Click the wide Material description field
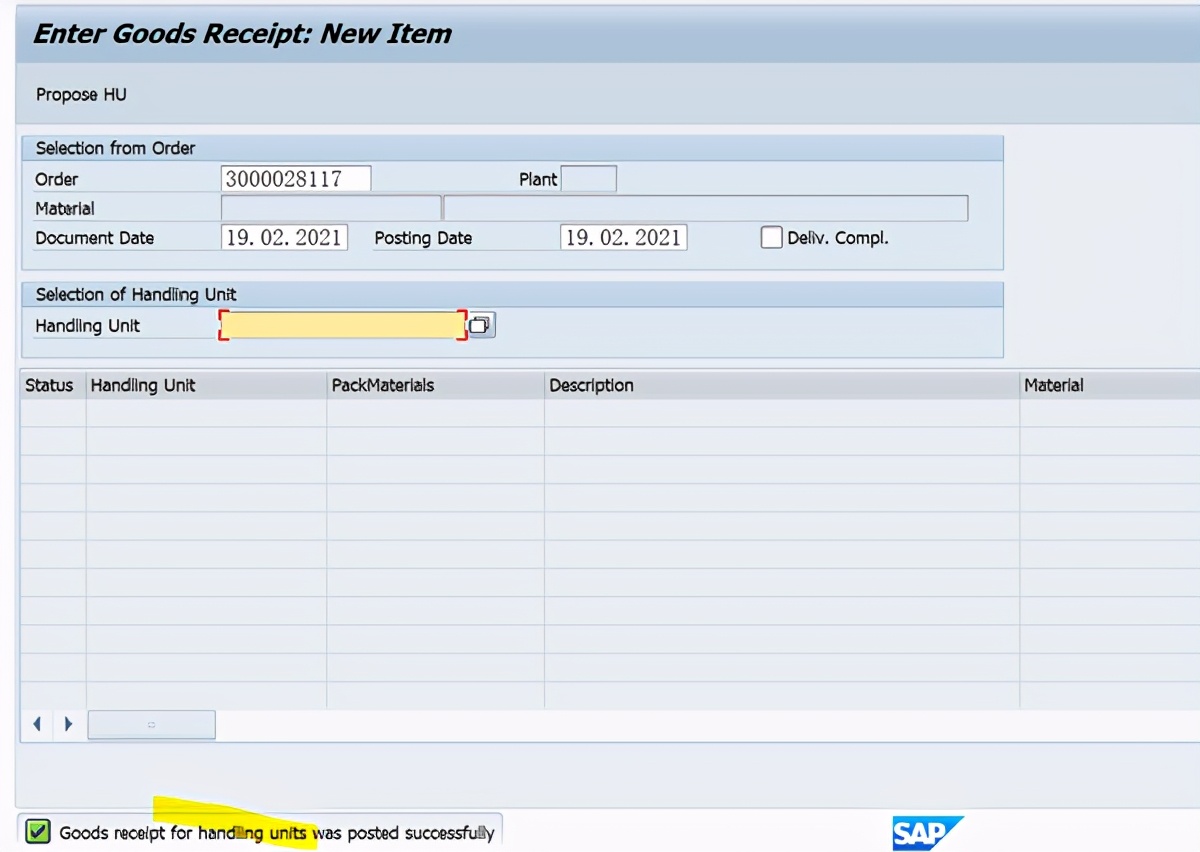 (705, 208)
